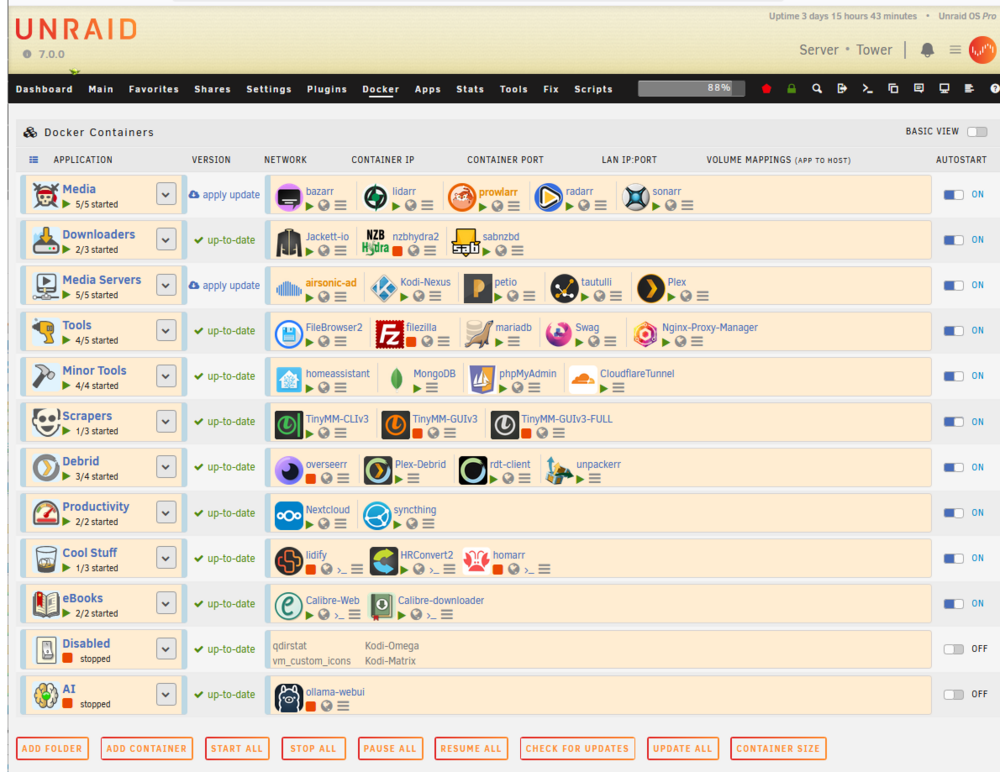Click the STOP ALL button

(x=313, y=748)
